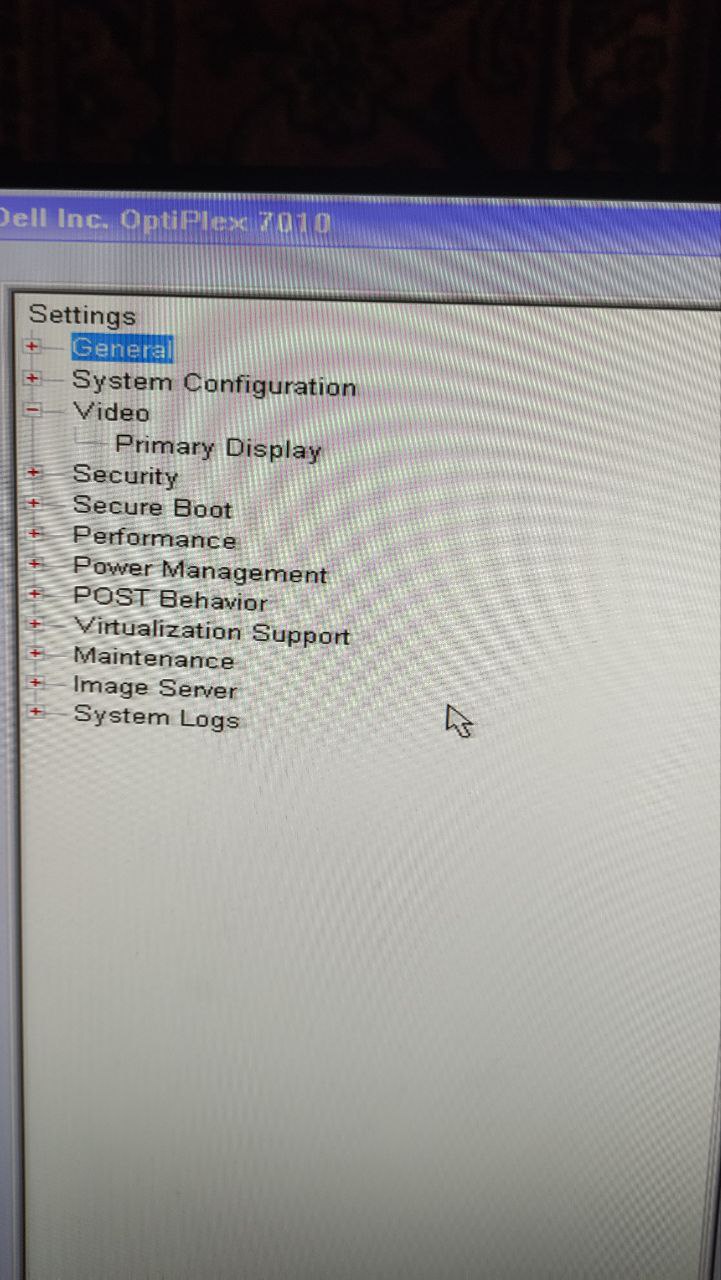Collapse the Video tree node
The image size is (721, 1280).
(32, 409)
